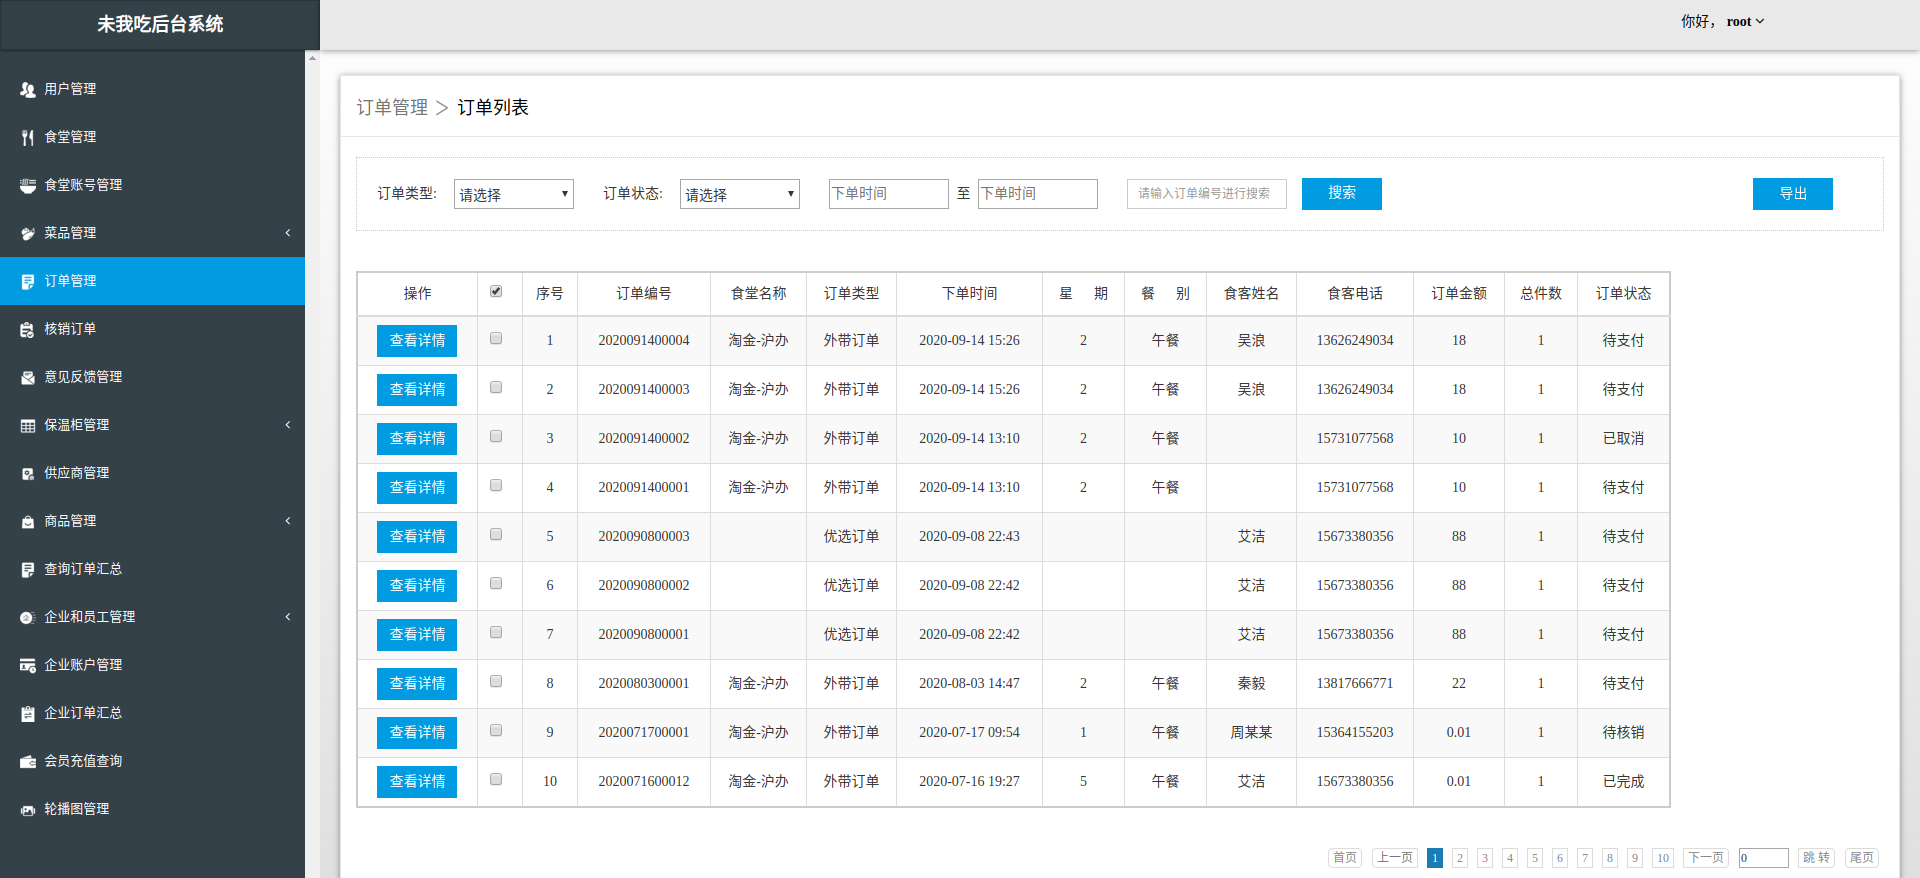Screen dimensions: 1920x878
Task: Click the blue 搜索 button
Action: click(1342, 194)
